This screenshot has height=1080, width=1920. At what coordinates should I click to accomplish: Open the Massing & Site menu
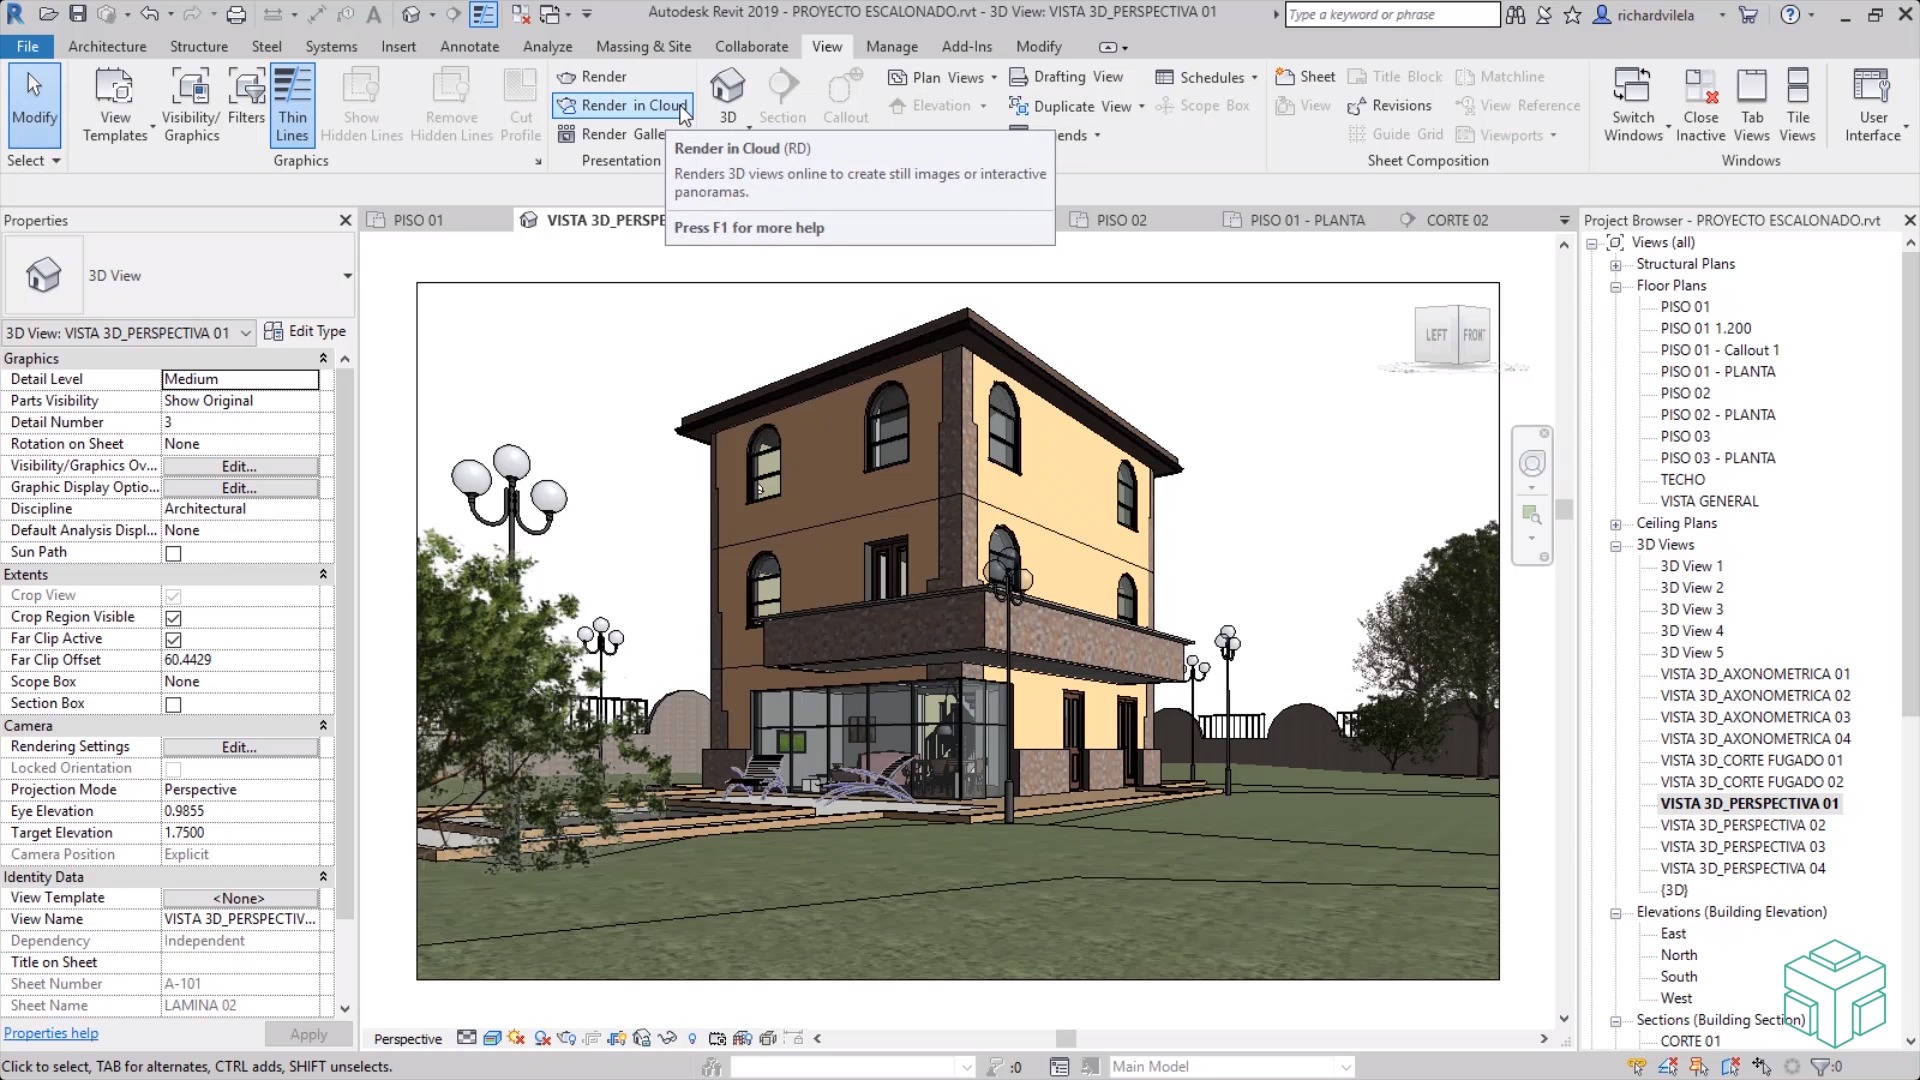pyautogui.click(x=642, y=46)
